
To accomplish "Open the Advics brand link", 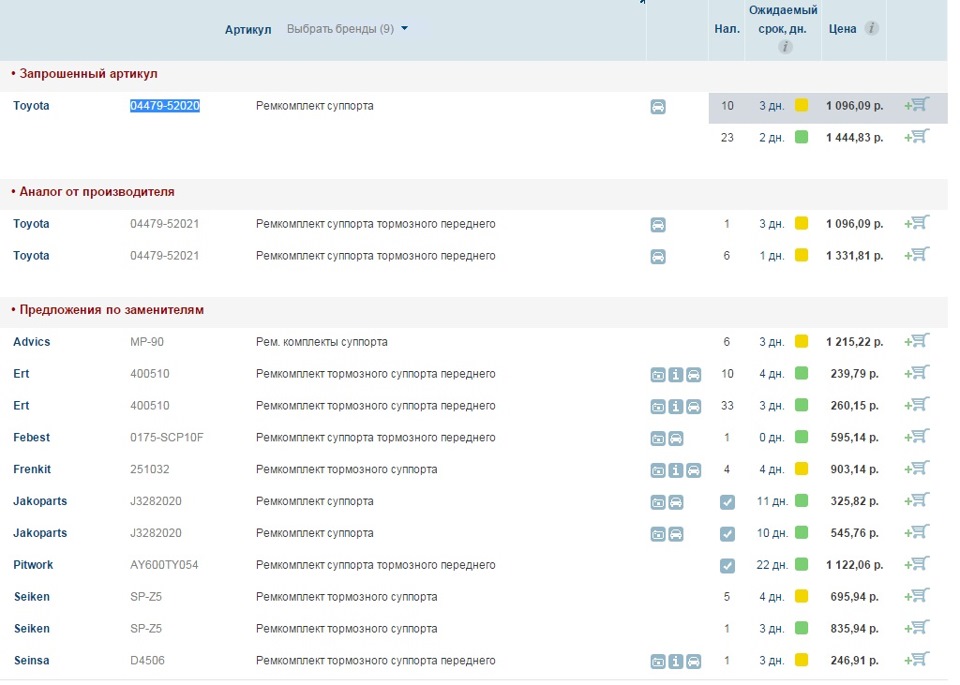I will click(31, 342).
